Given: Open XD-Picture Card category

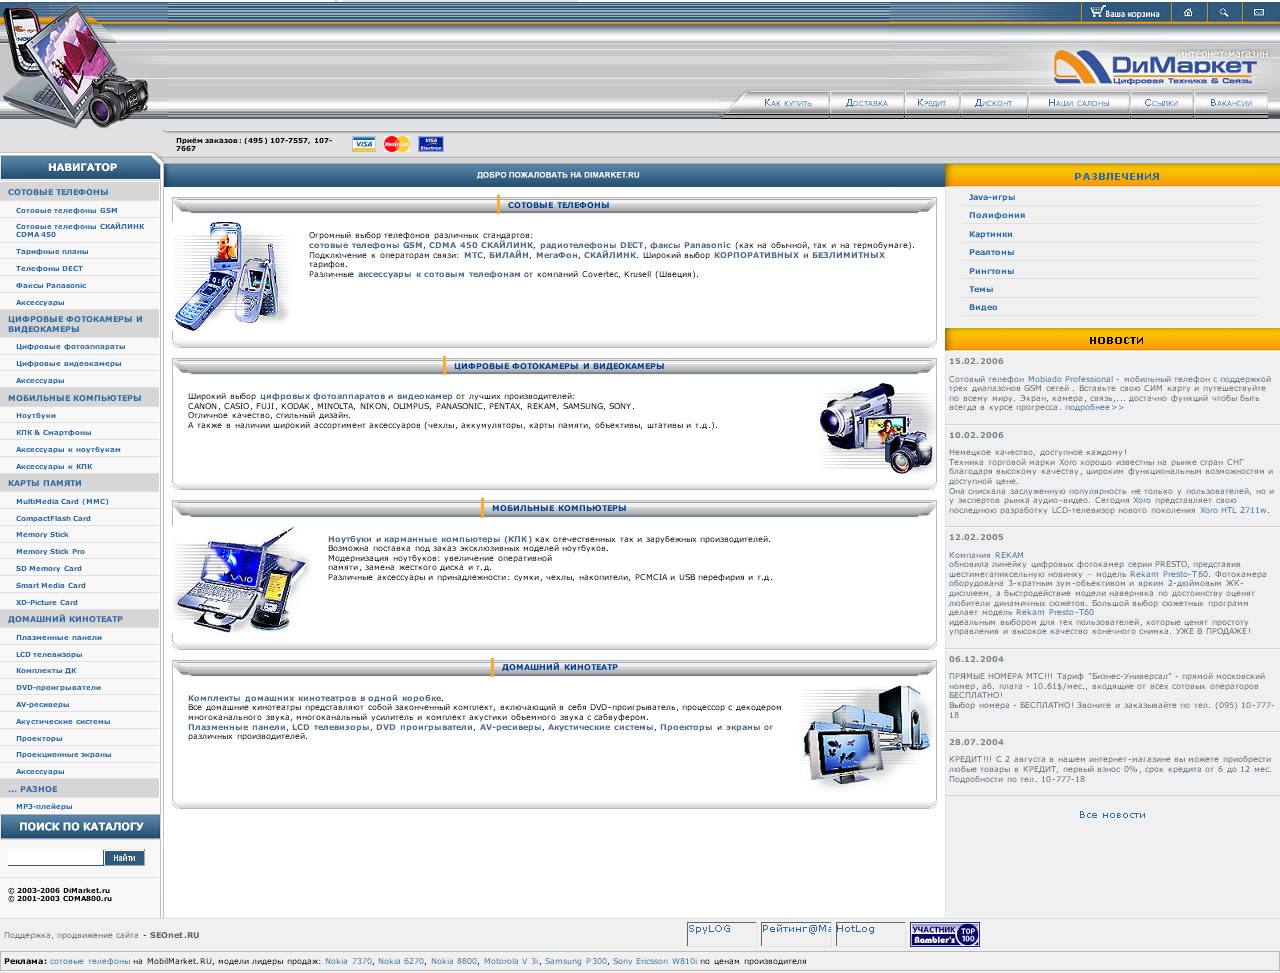Looking at the screenshot, I should pos(47,603).
